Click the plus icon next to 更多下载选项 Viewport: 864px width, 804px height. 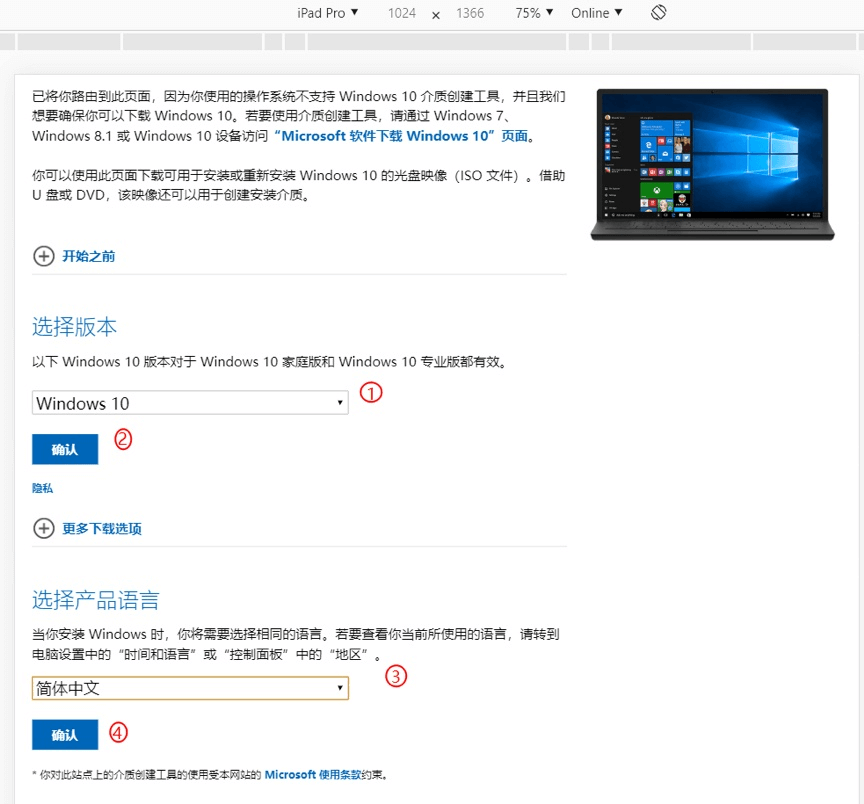pyautogui.click(x=44, y=528)
